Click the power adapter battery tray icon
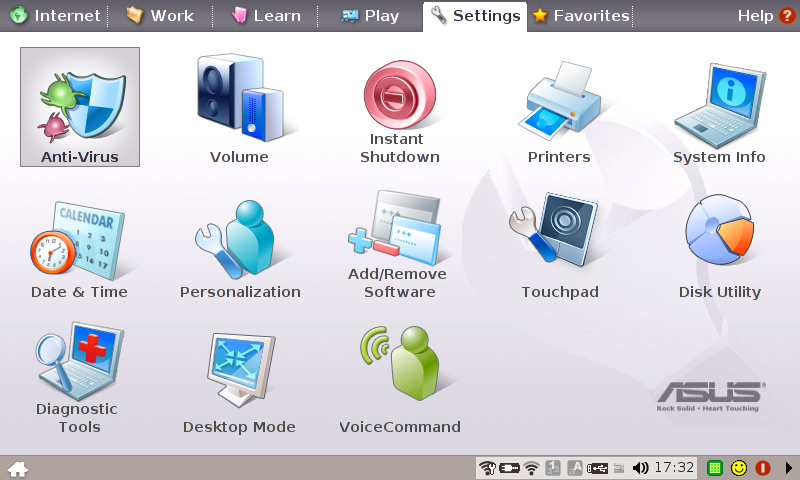The height and width of the screenshot is (480, 800). pyautogui.click(x=509, y=468)
